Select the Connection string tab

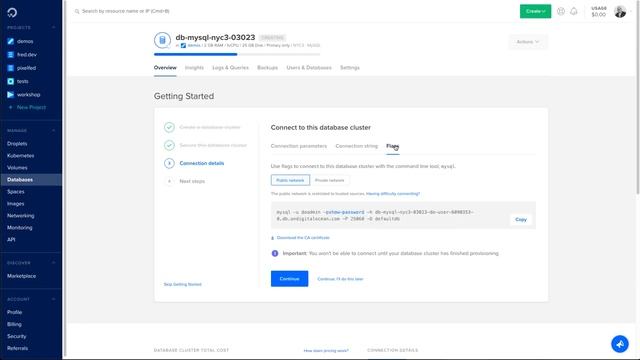(356, 146)
